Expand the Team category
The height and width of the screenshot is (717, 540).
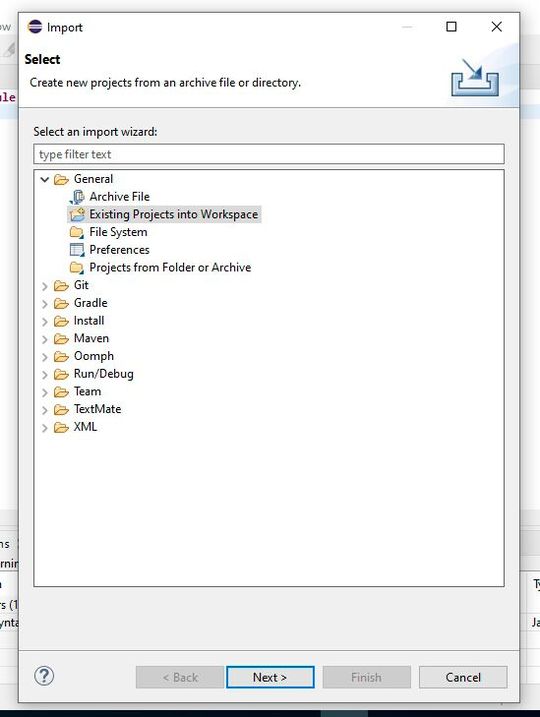(44, 392)
